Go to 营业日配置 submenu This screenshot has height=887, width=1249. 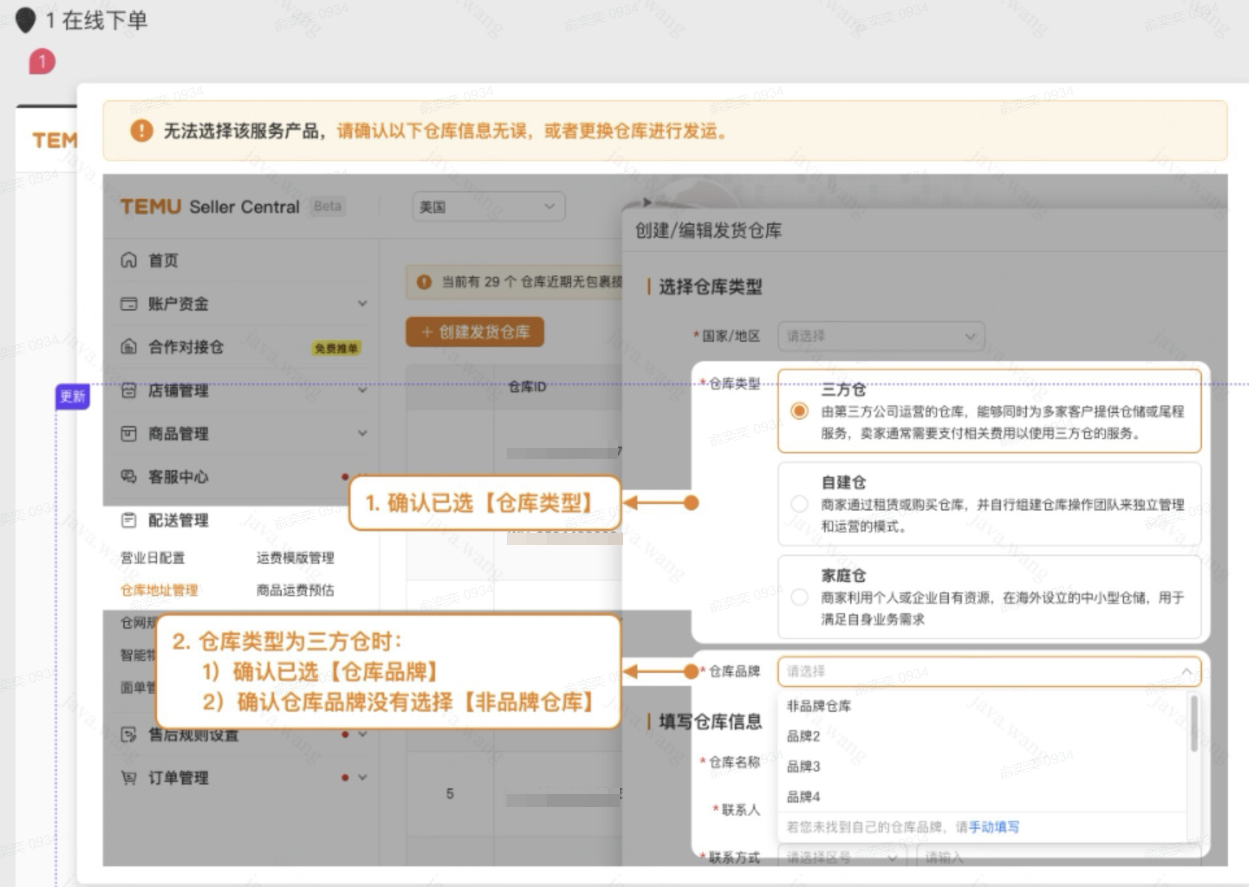(x=152, y=558)
